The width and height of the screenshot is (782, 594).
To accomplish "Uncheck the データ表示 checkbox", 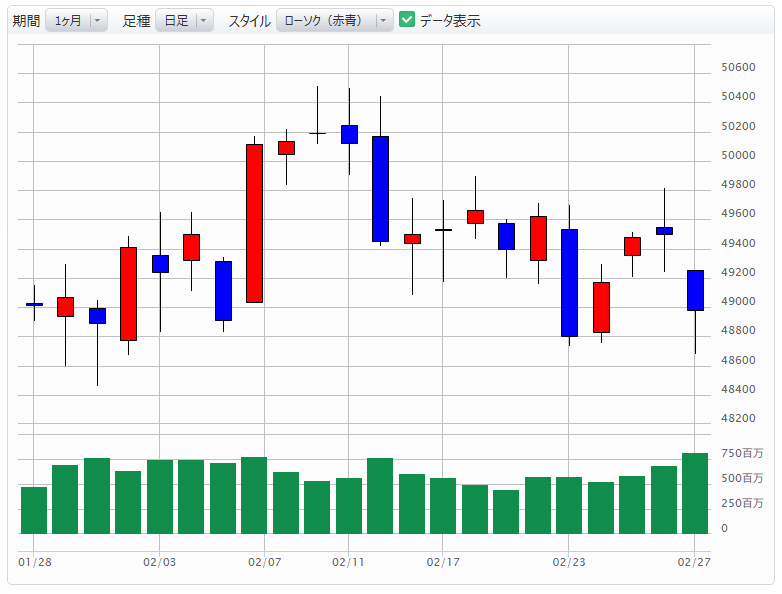I will click(407, 20).
